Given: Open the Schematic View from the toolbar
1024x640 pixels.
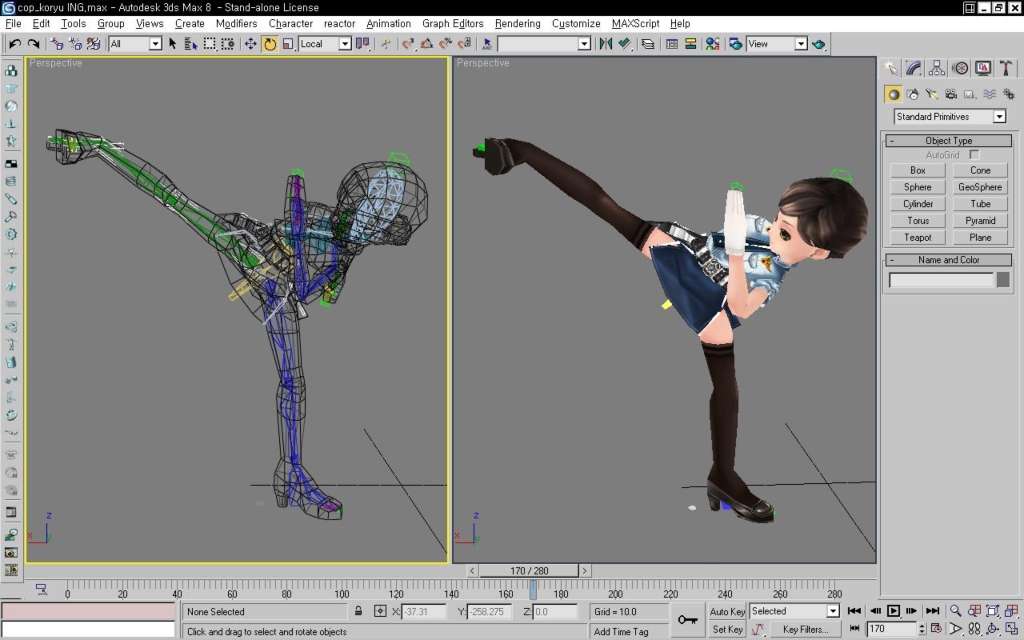Looking at the screenshot, I should tap(690, 44).
